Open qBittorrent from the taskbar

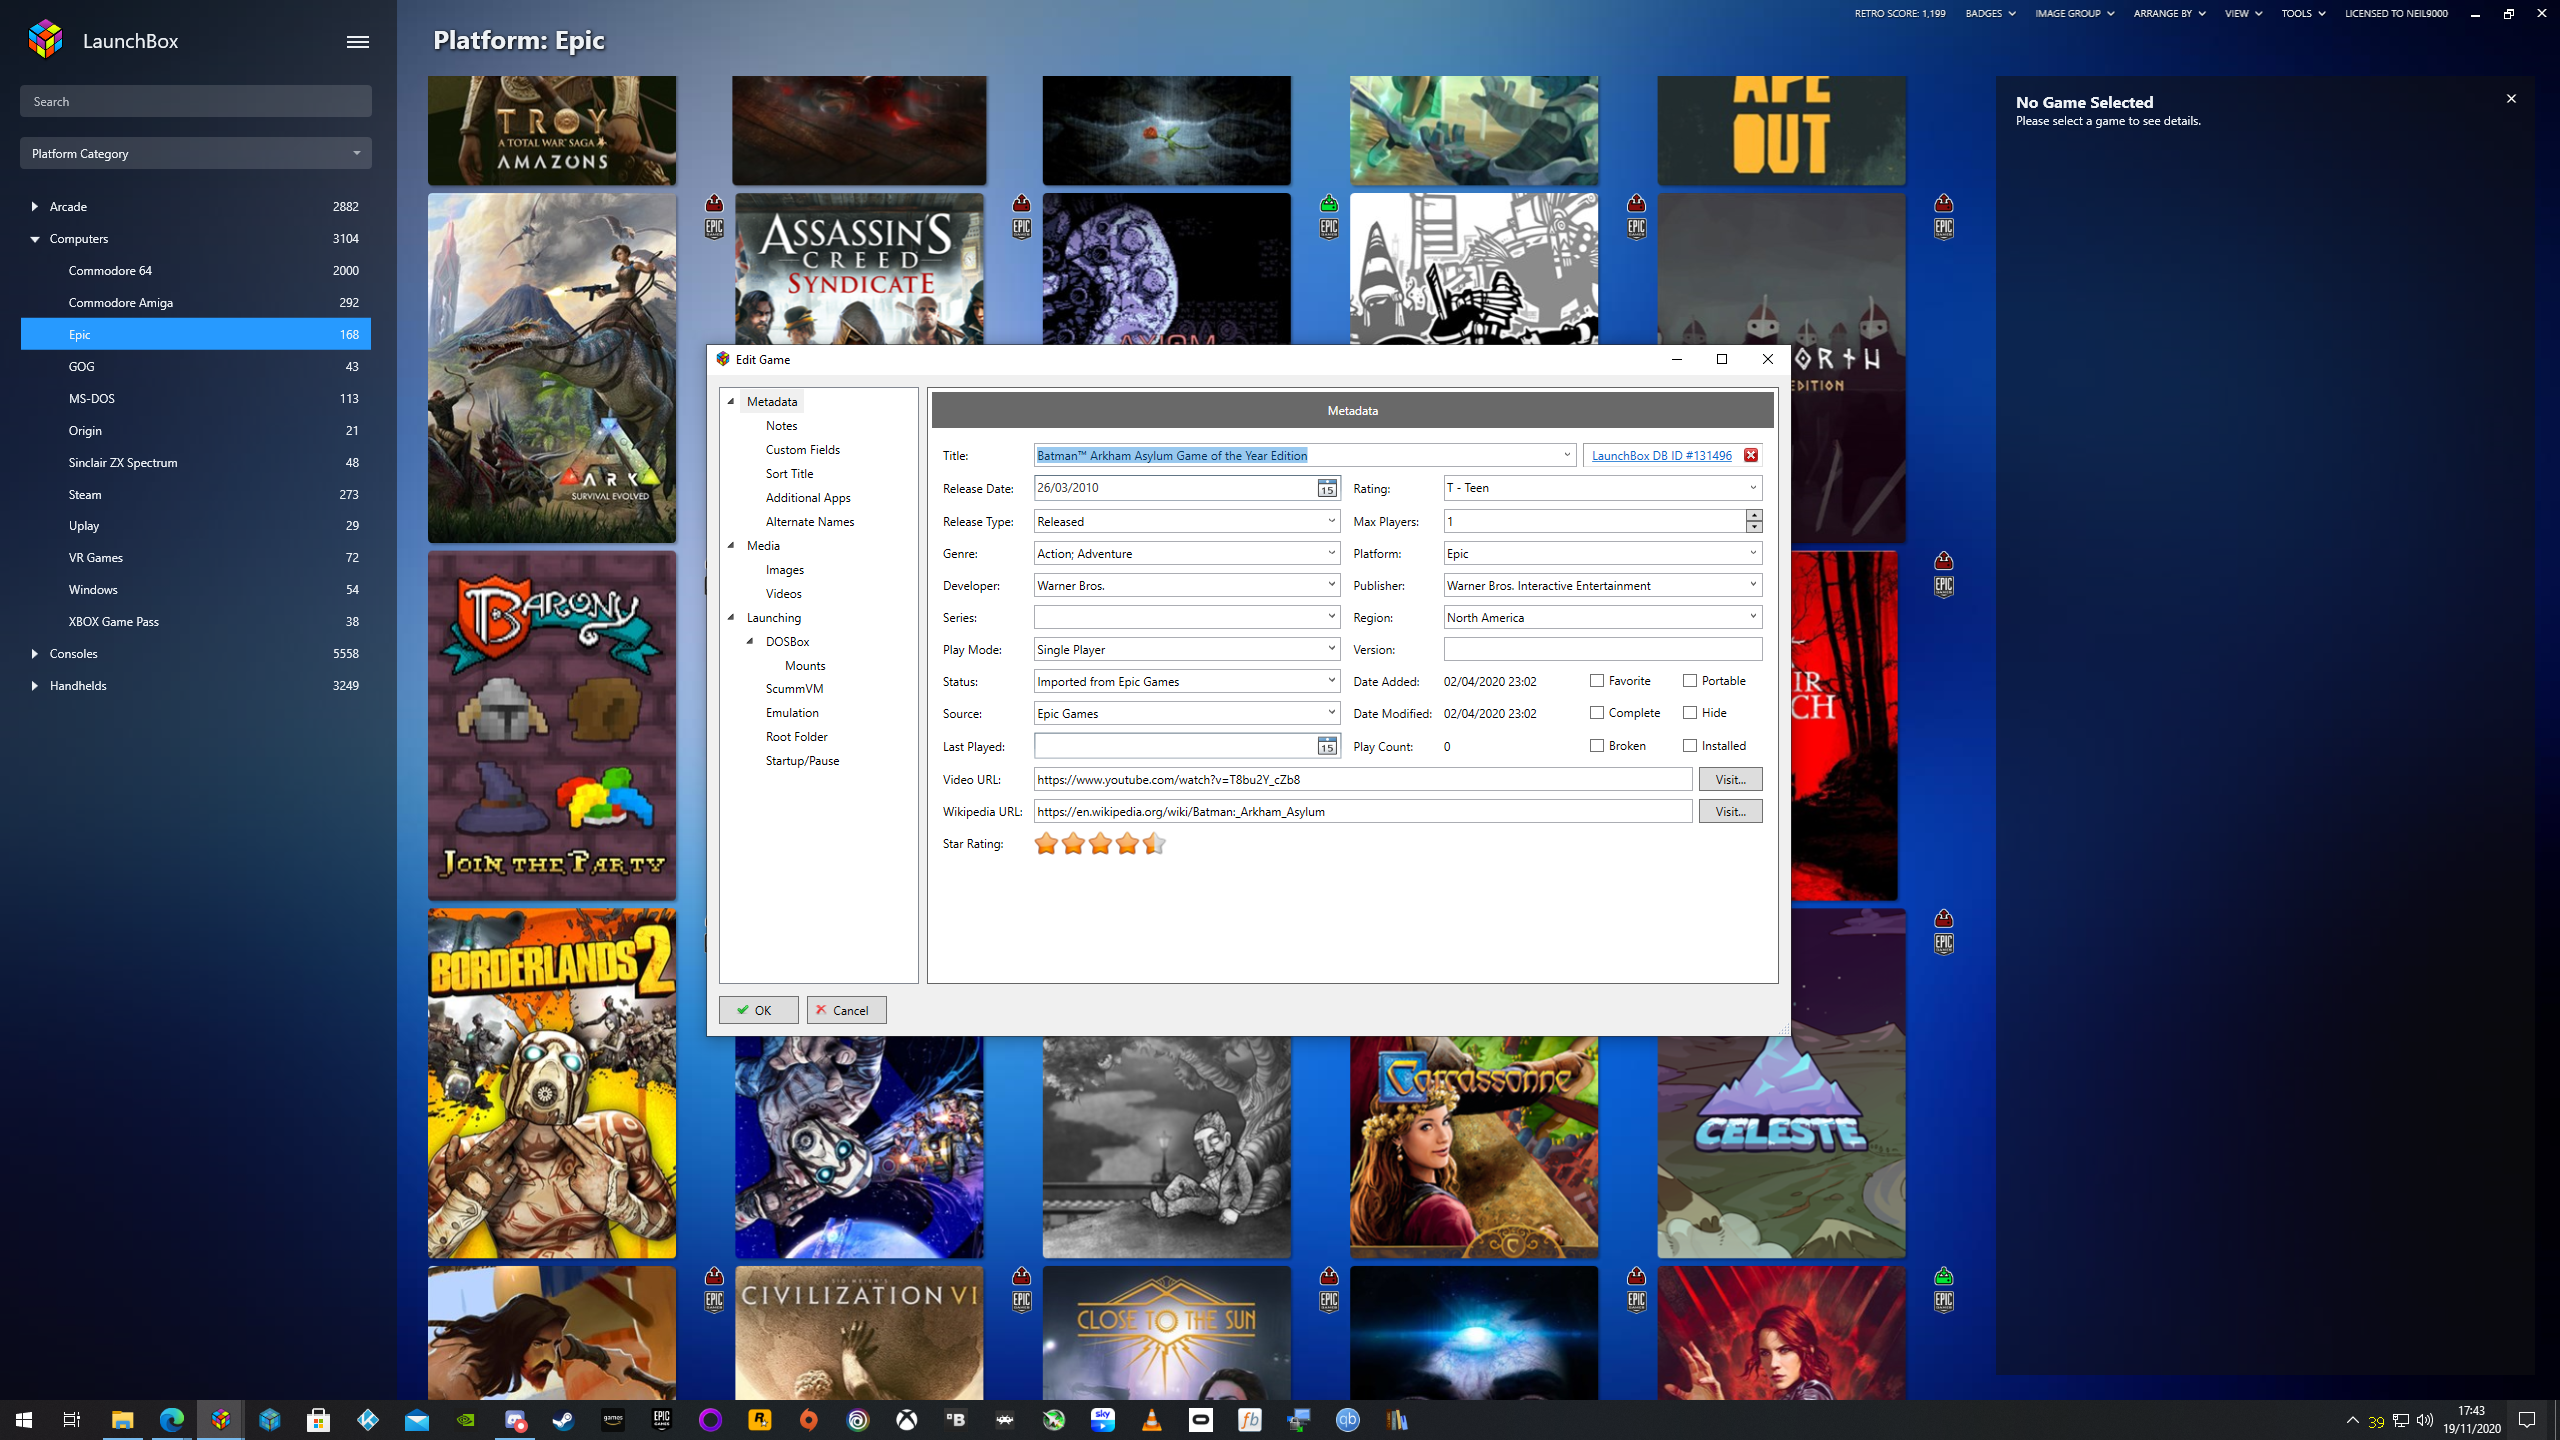tap(1348, 1420)
